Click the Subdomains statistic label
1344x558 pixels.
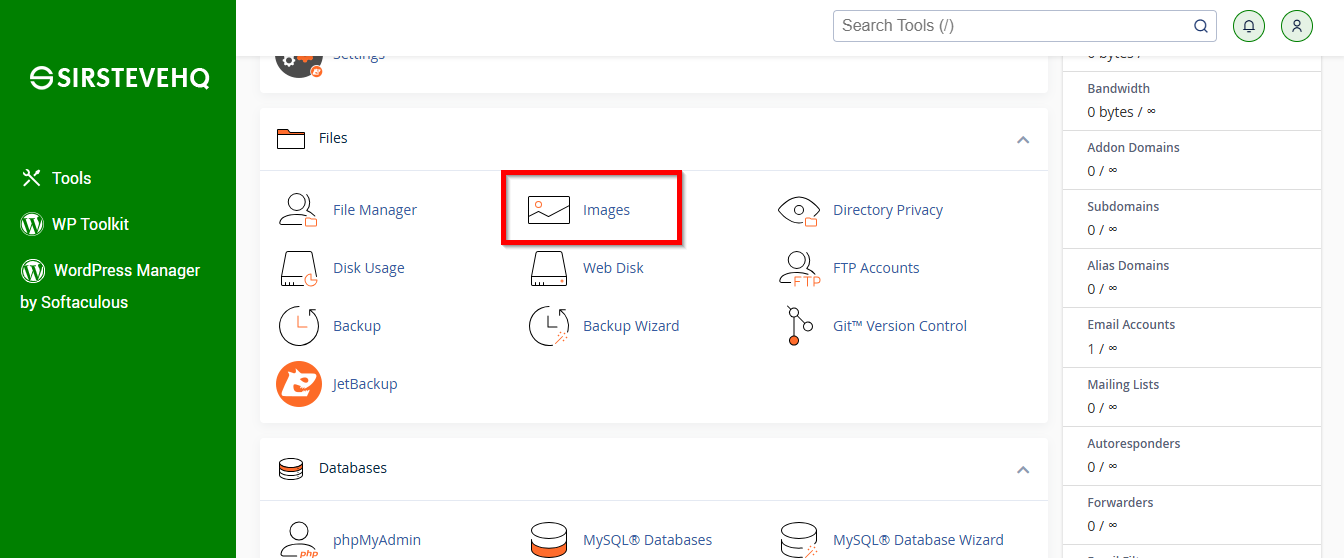[1124, 206]
